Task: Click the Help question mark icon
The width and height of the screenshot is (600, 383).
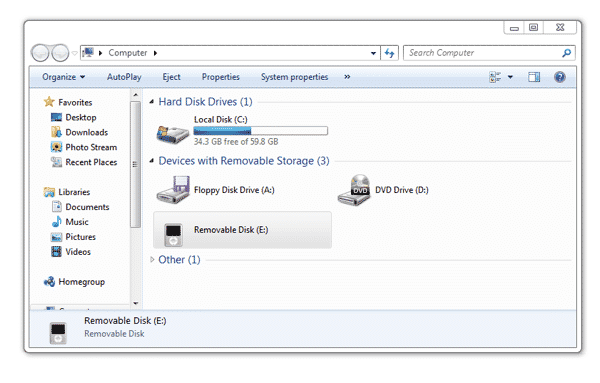Action: tap(560, 77)
